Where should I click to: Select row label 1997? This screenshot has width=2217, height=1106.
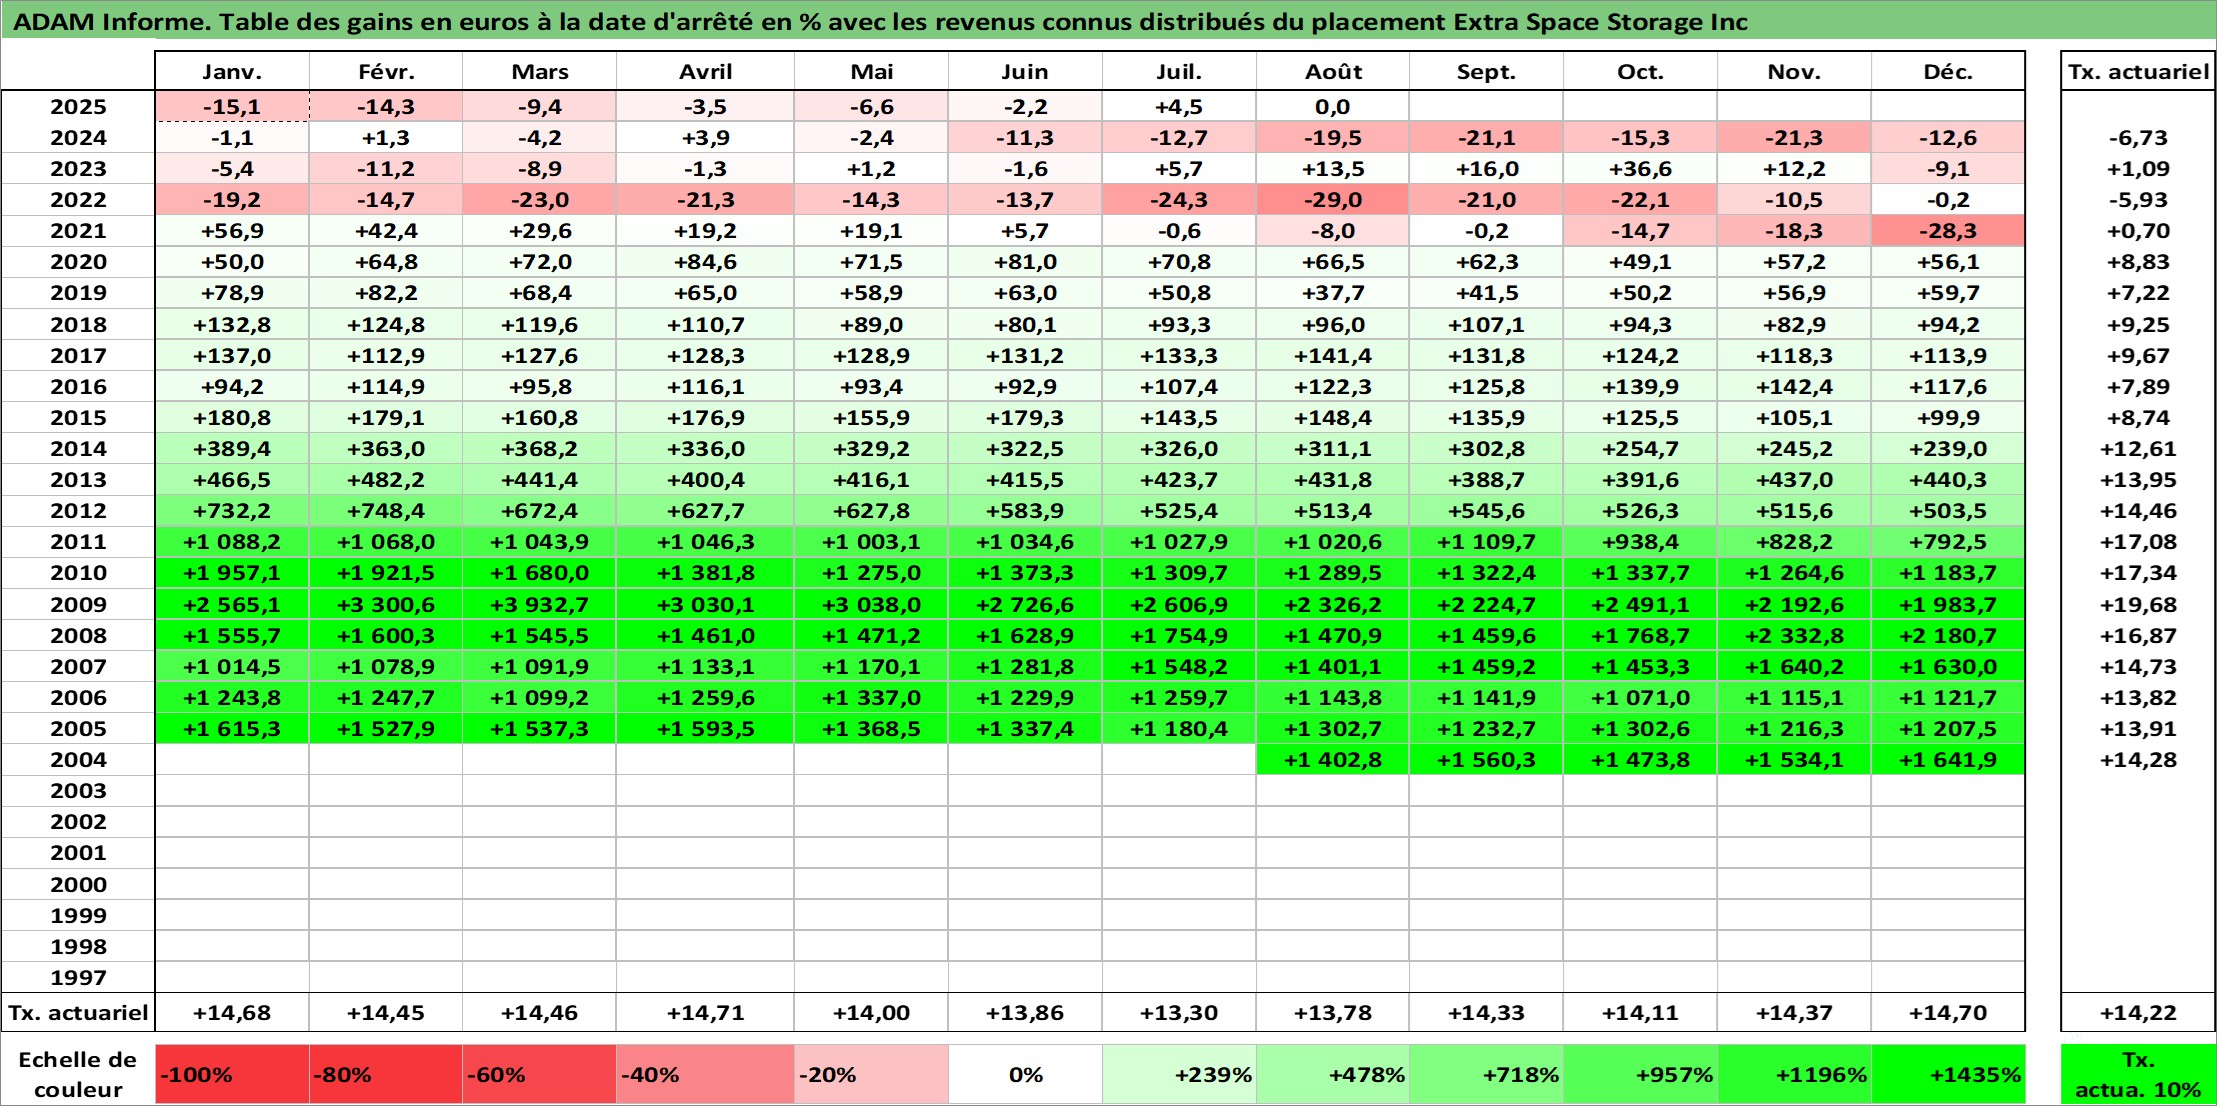pos(78,977)
